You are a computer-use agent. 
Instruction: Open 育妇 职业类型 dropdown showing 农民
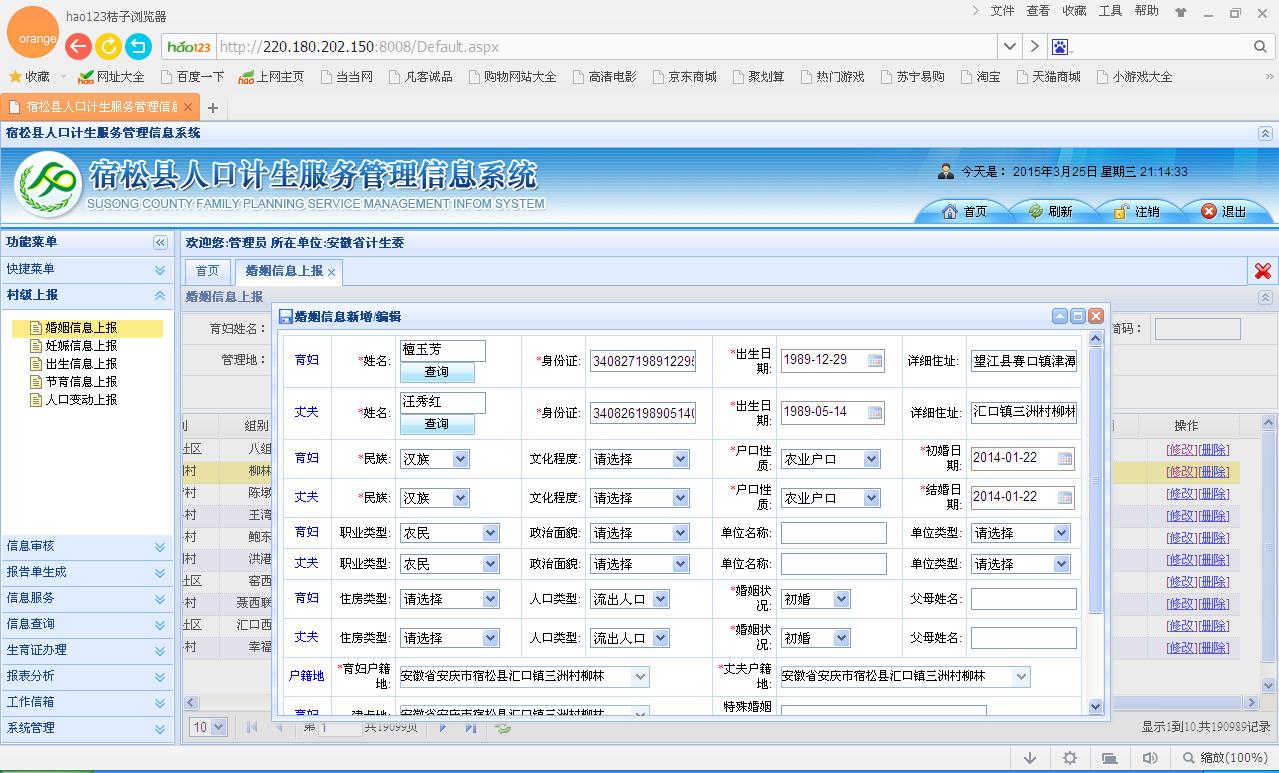[490, 533]
